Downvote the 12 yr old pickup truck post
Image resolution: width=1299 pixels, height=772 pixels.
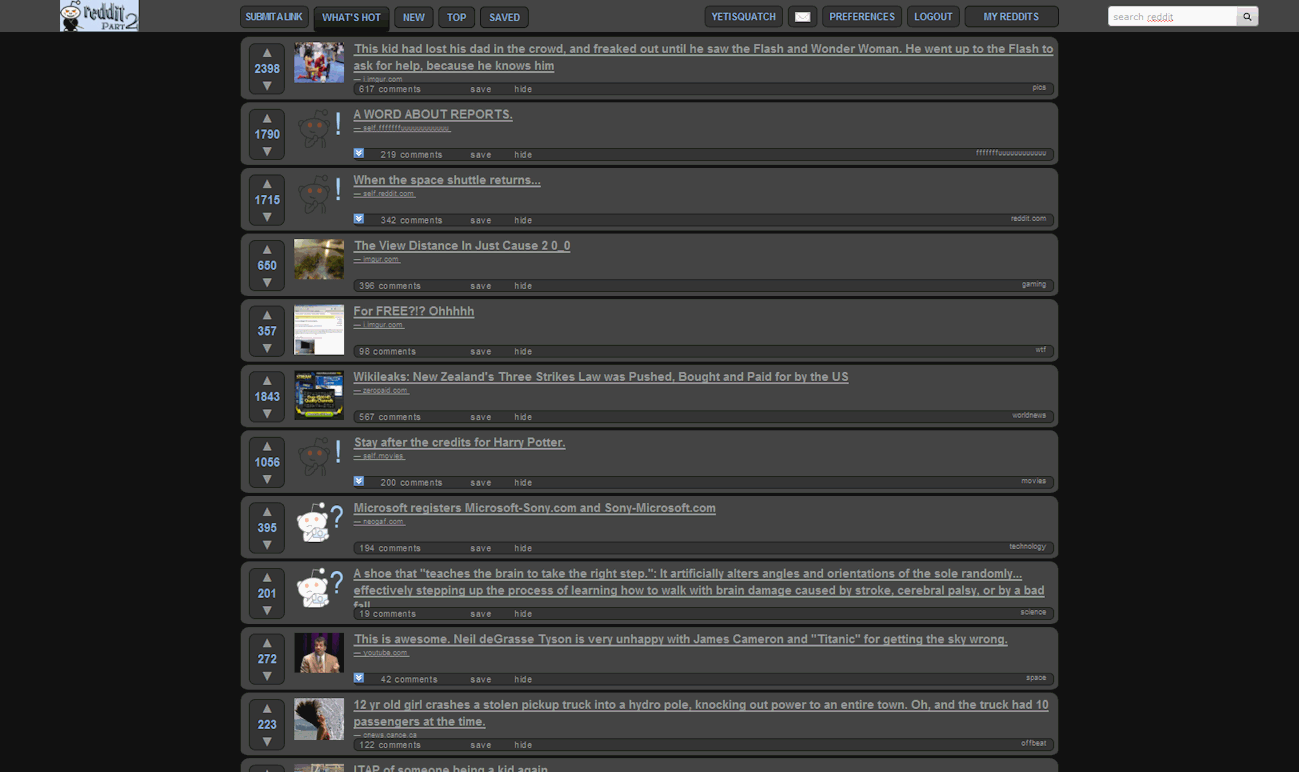click(x=267, y=741)
